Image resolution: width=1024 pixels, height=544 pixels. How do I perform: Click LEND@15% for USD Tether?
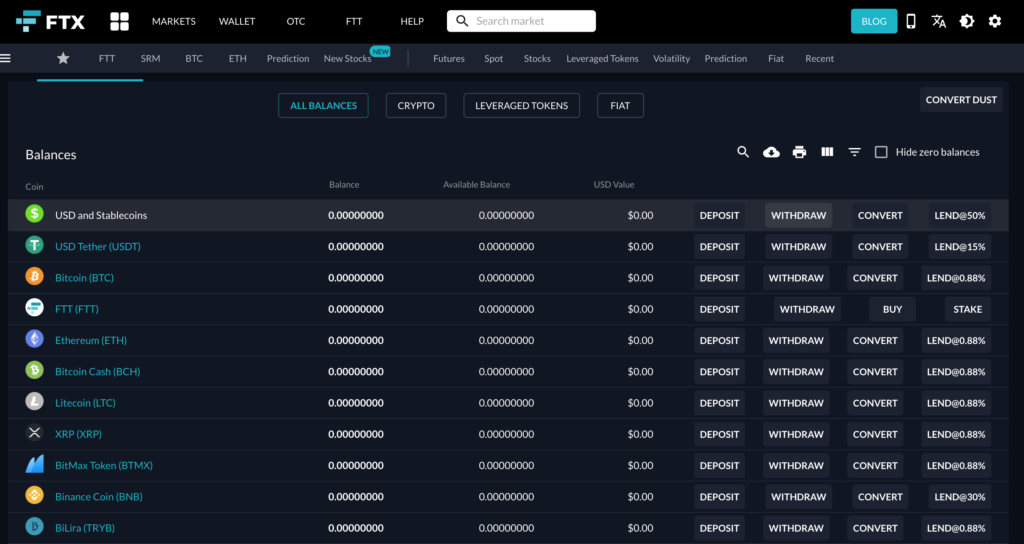(960, 246)
